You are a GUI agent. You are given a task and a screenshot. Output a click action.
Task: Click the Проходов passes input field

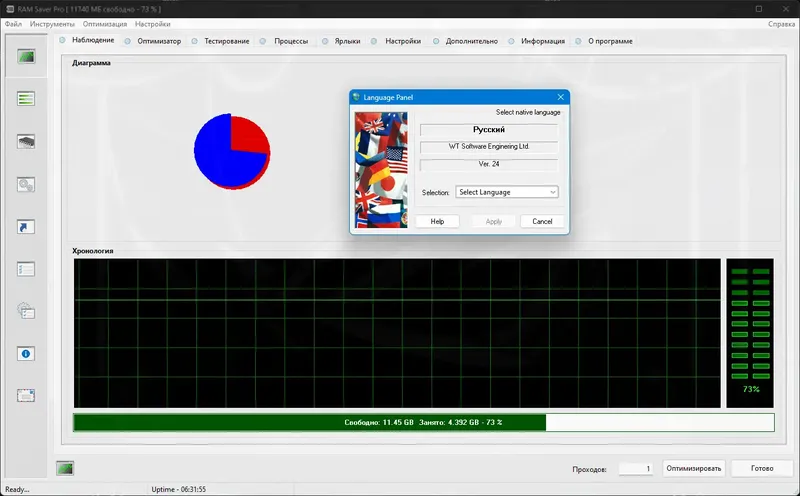(636, 468)
